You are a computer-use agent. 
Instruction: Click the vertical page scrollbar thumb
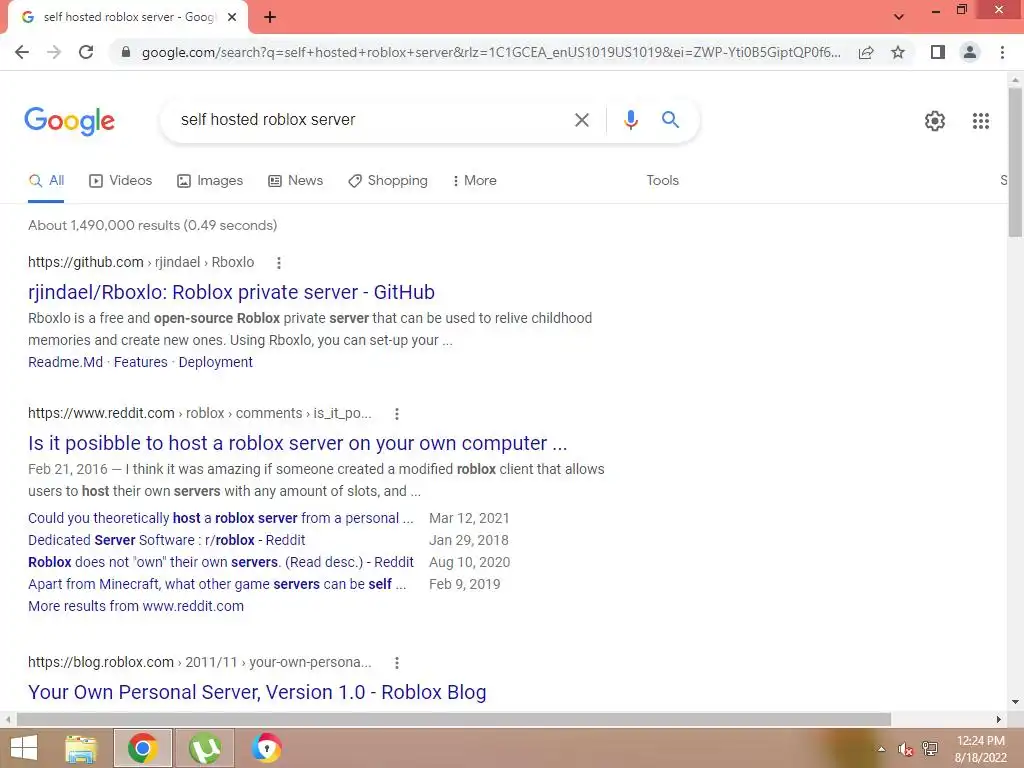pos(1015,162)
